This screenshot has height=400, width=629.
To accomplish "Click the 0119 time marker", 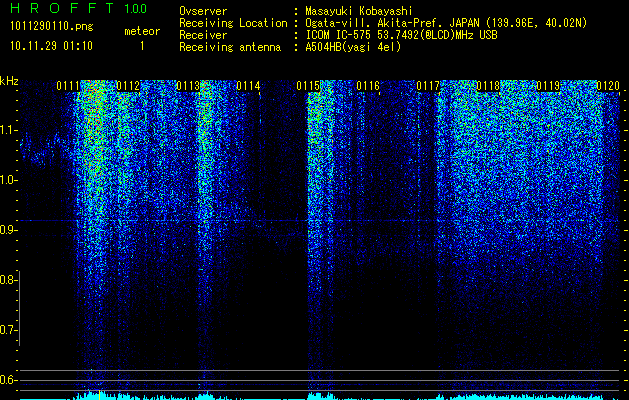I will coord(548,86).
